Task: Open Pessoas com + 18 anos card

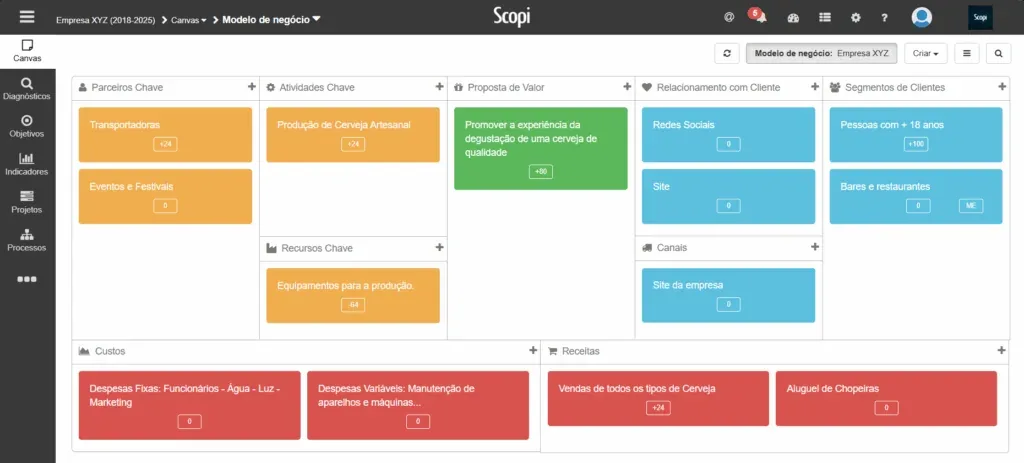Action: pyautogui.click(x=916, y=135)
